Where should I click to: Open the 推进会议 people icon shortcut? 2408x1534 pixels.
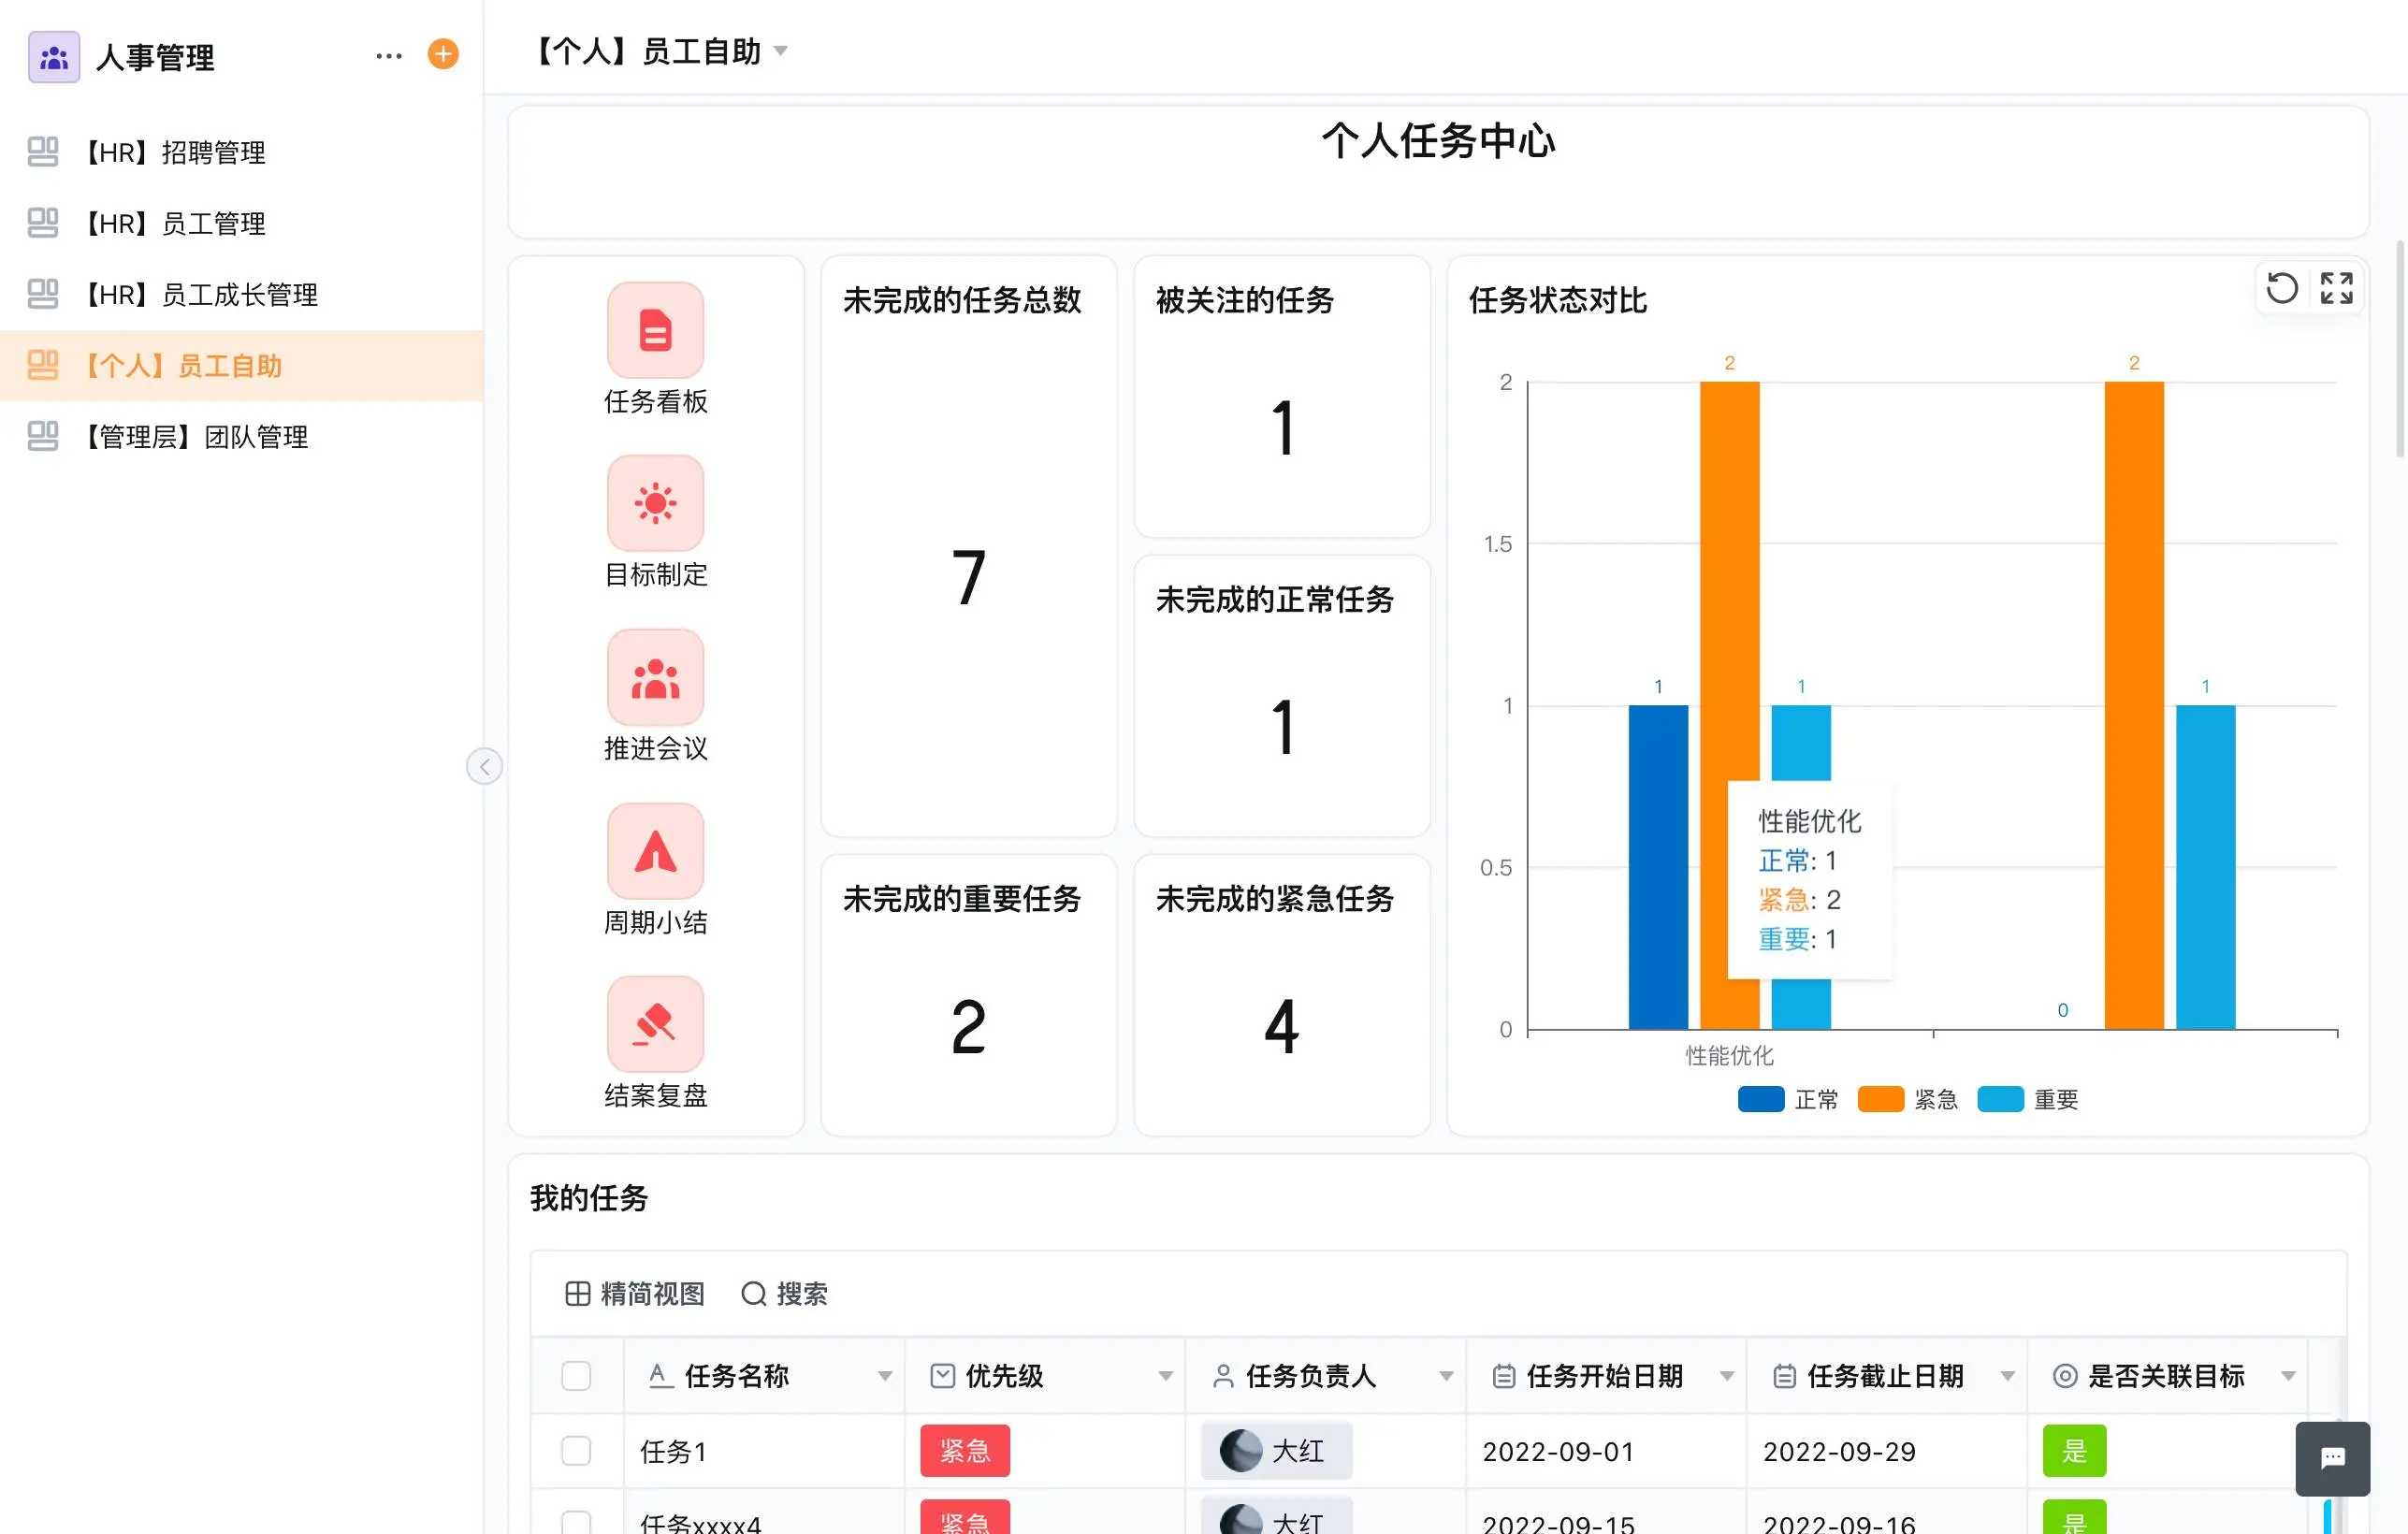tap(655, 677)
